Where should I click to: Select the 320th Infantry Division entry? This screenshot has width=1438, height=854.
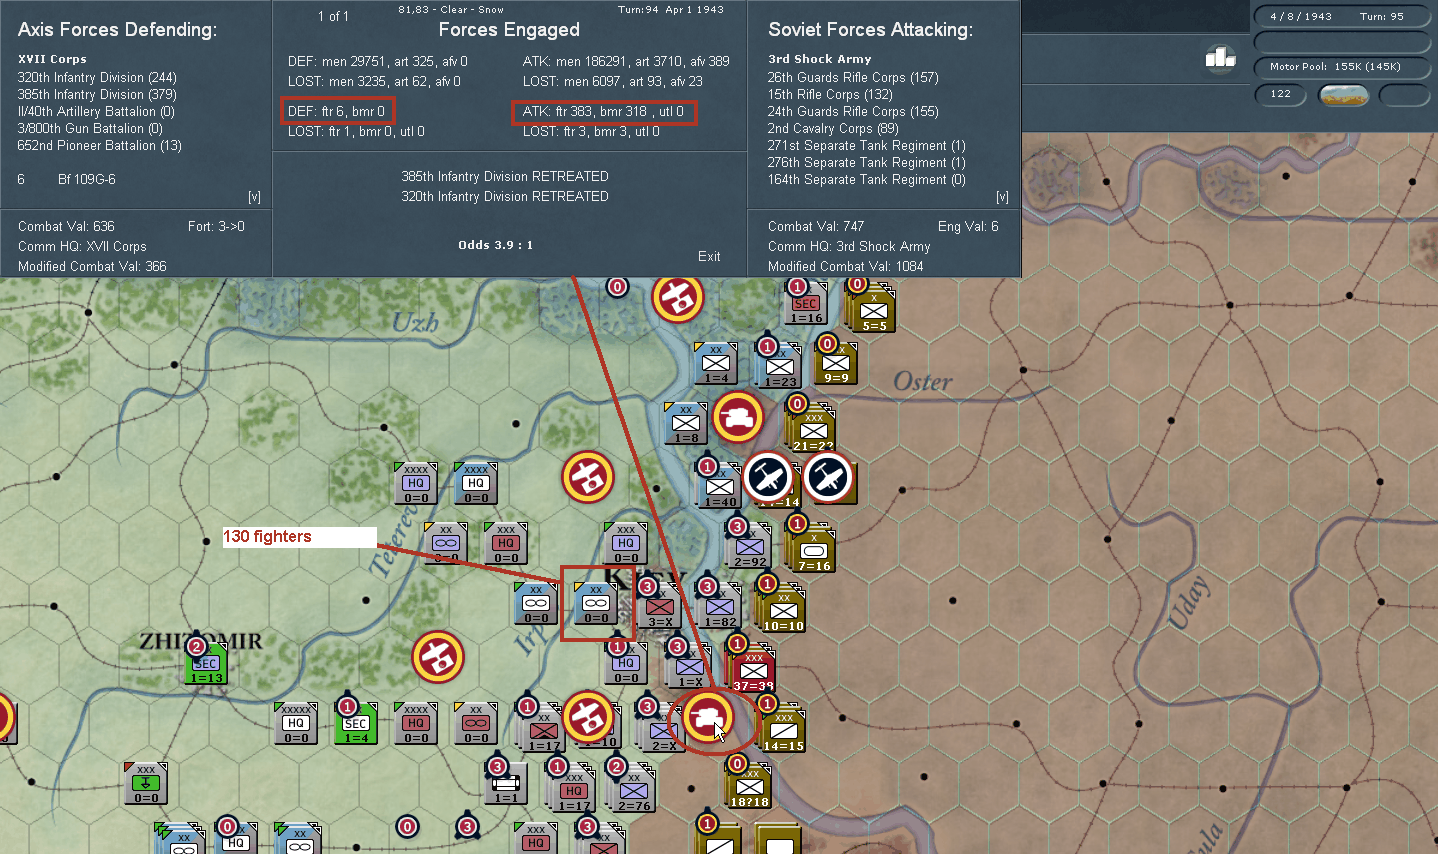[x=97, y=77]
